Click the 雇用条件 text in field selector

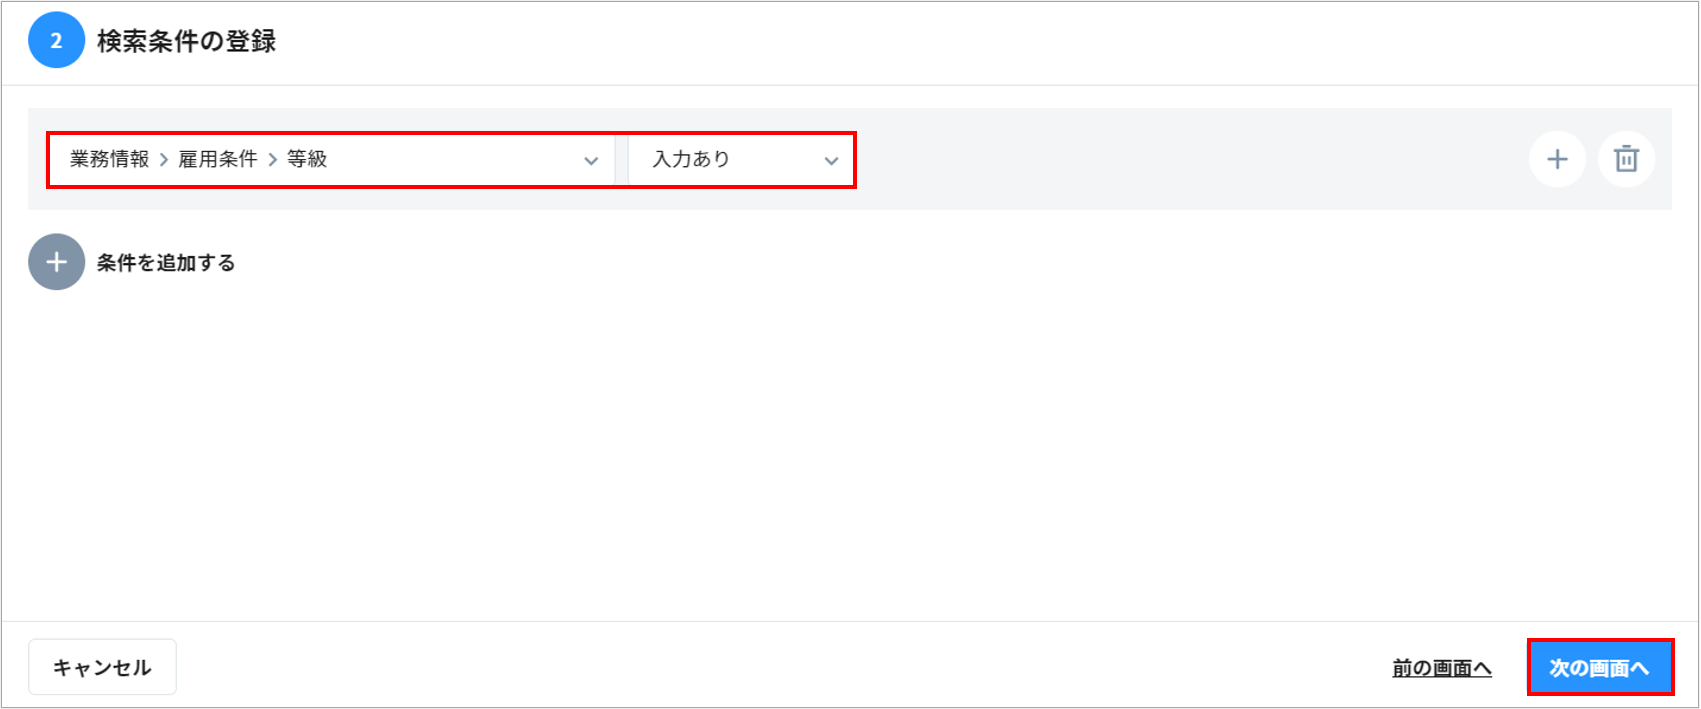click(218, 159)
